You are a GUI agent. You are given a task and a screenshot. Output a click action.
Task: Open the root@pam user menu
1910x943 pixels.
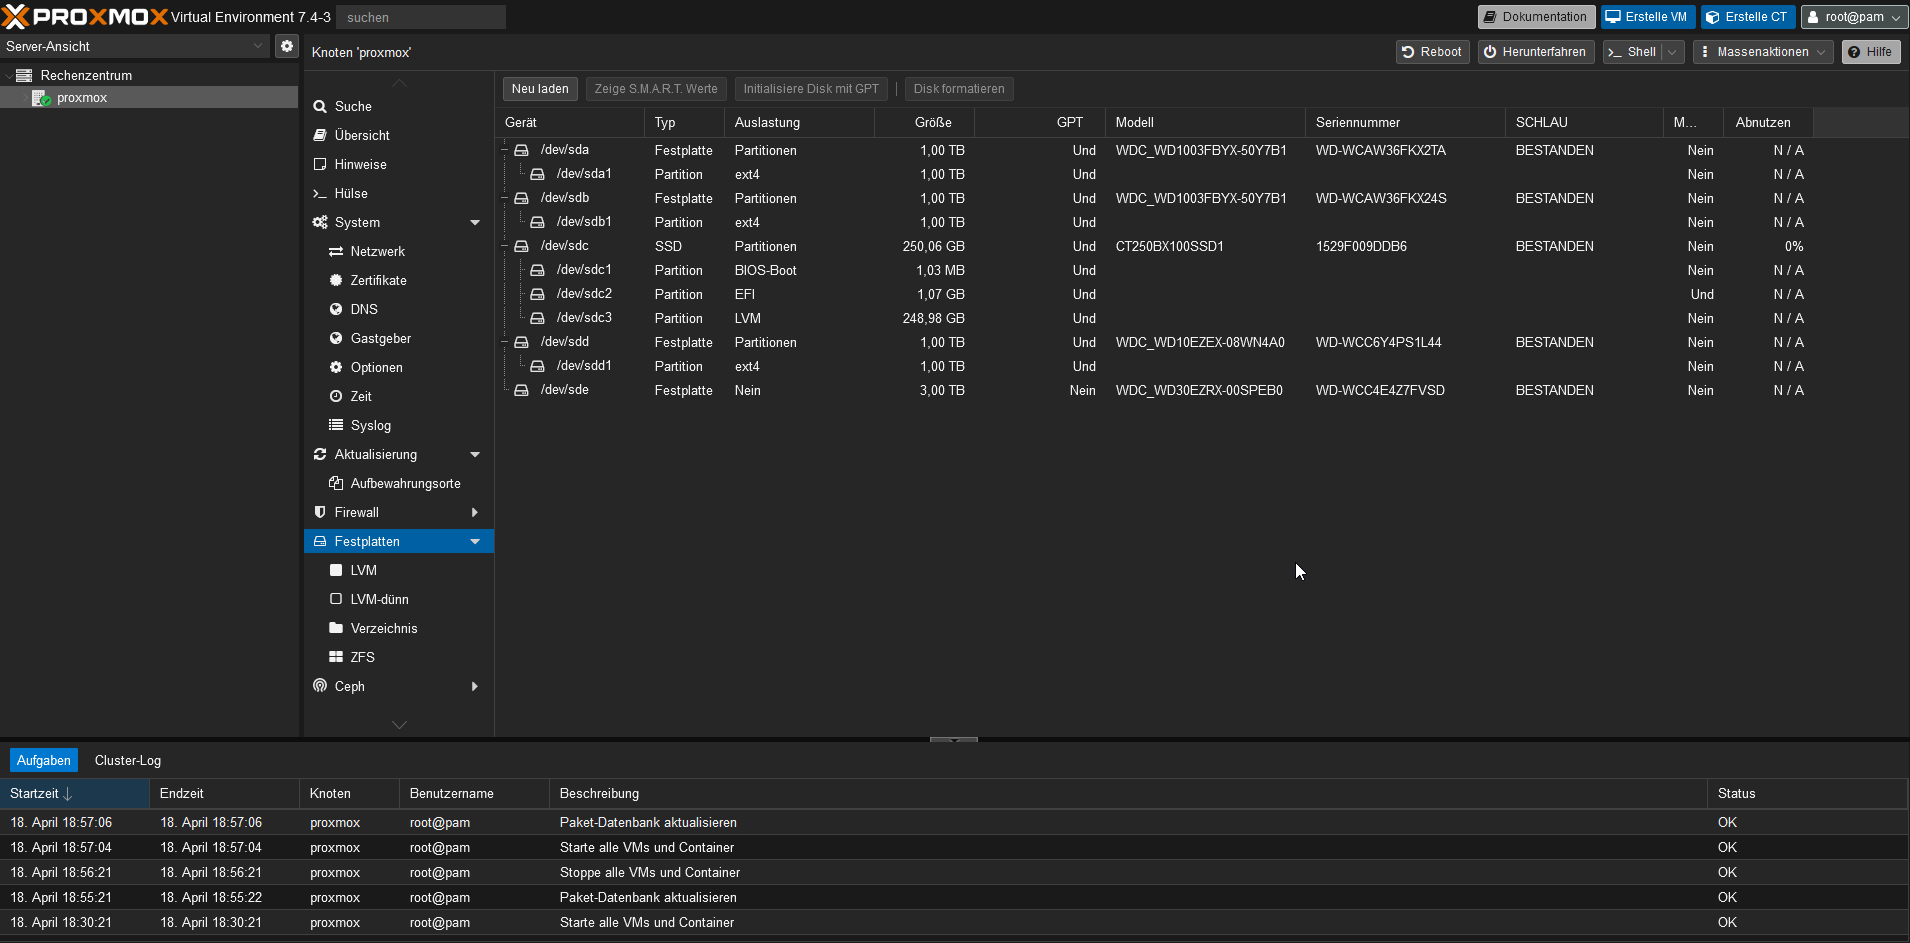[1853, 17]
